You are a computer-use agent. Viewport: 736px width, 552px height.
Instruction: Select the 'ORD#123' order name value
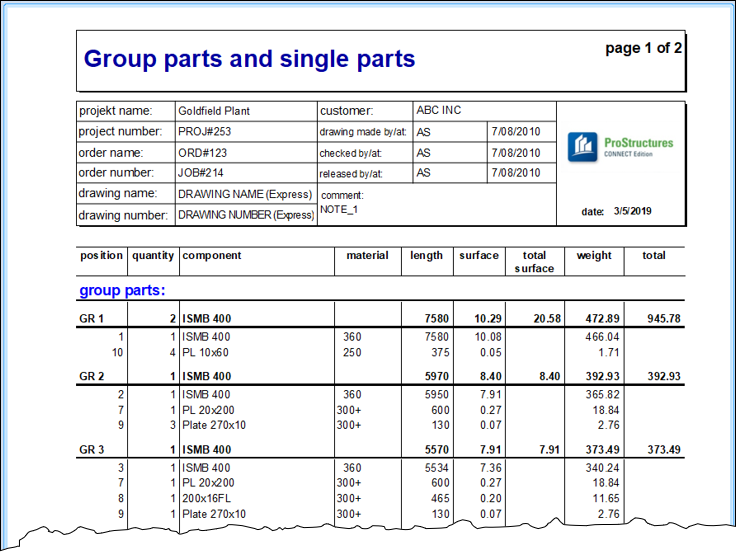point(202,153)
